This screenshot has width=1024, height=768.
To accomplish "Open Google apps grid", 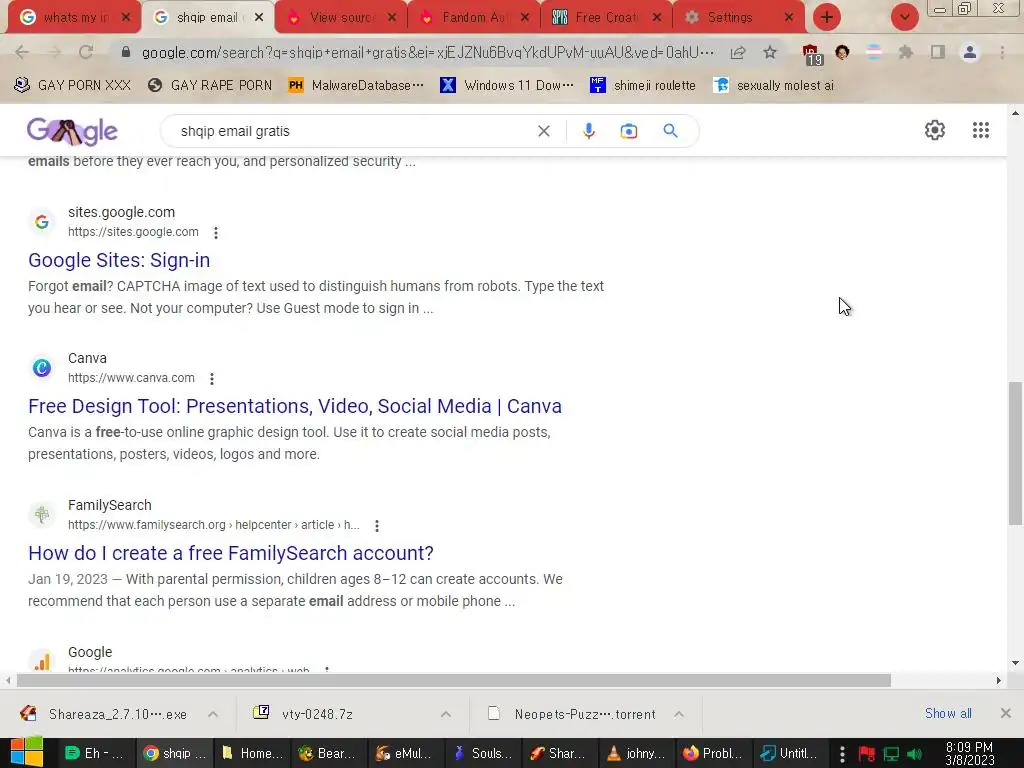I will tap(980, 130).
